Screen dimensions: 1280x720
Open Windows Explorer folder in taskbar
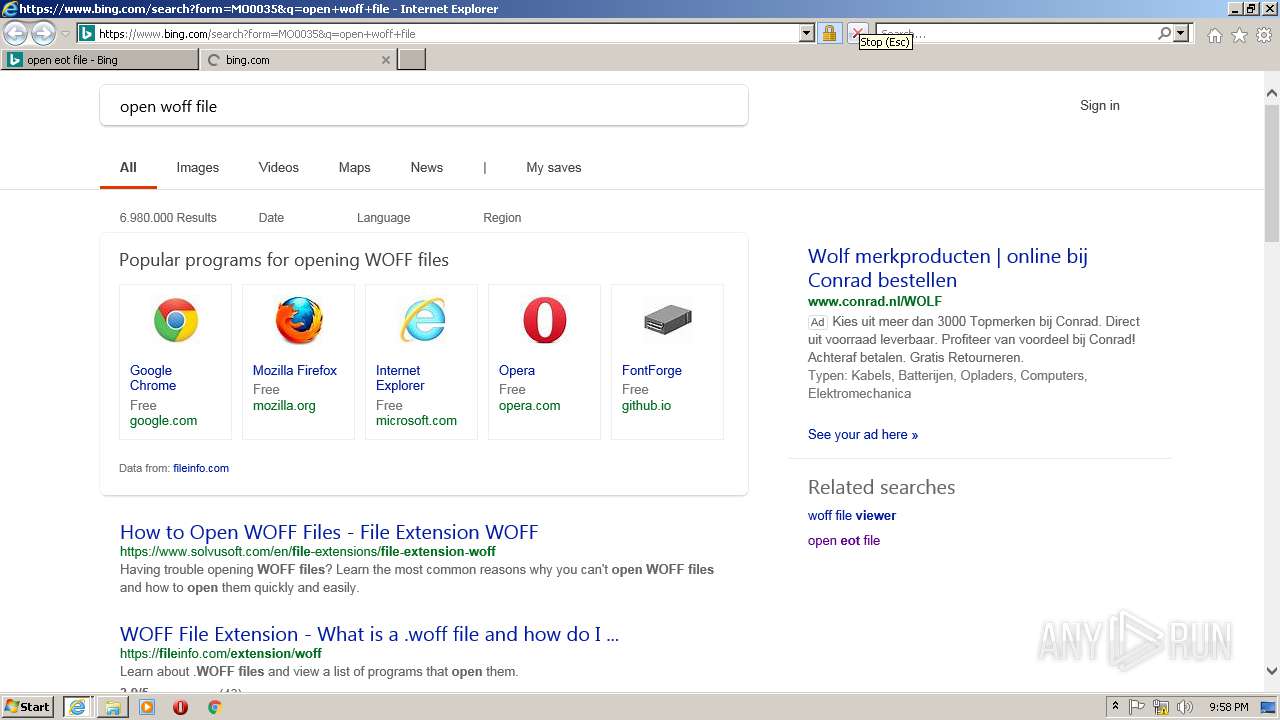click(x=112, y=707)
